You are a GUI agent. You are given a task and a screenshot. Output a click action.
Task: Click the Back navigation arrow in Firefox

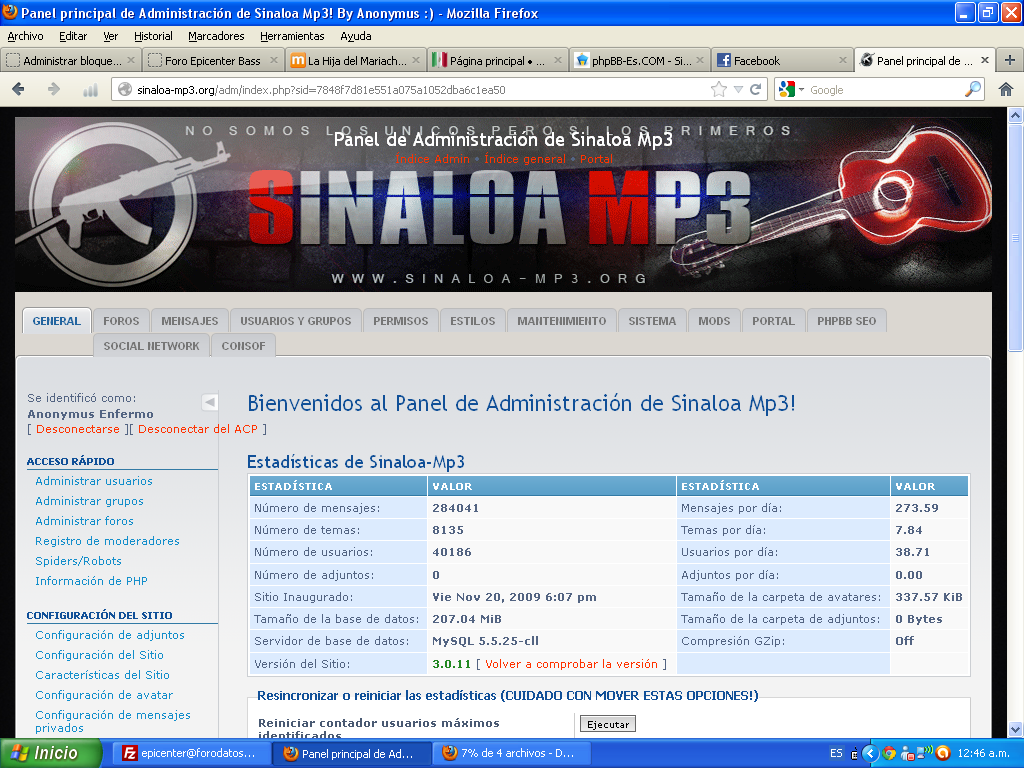click(17, 89)
